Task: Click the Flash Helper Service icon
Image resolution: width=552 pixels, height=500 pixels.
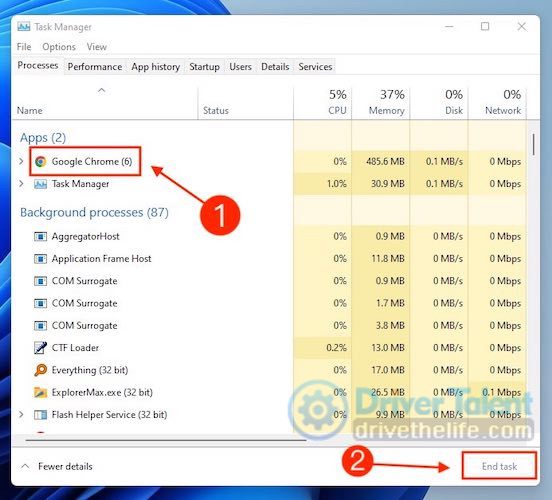Action: tap(40, 415)
